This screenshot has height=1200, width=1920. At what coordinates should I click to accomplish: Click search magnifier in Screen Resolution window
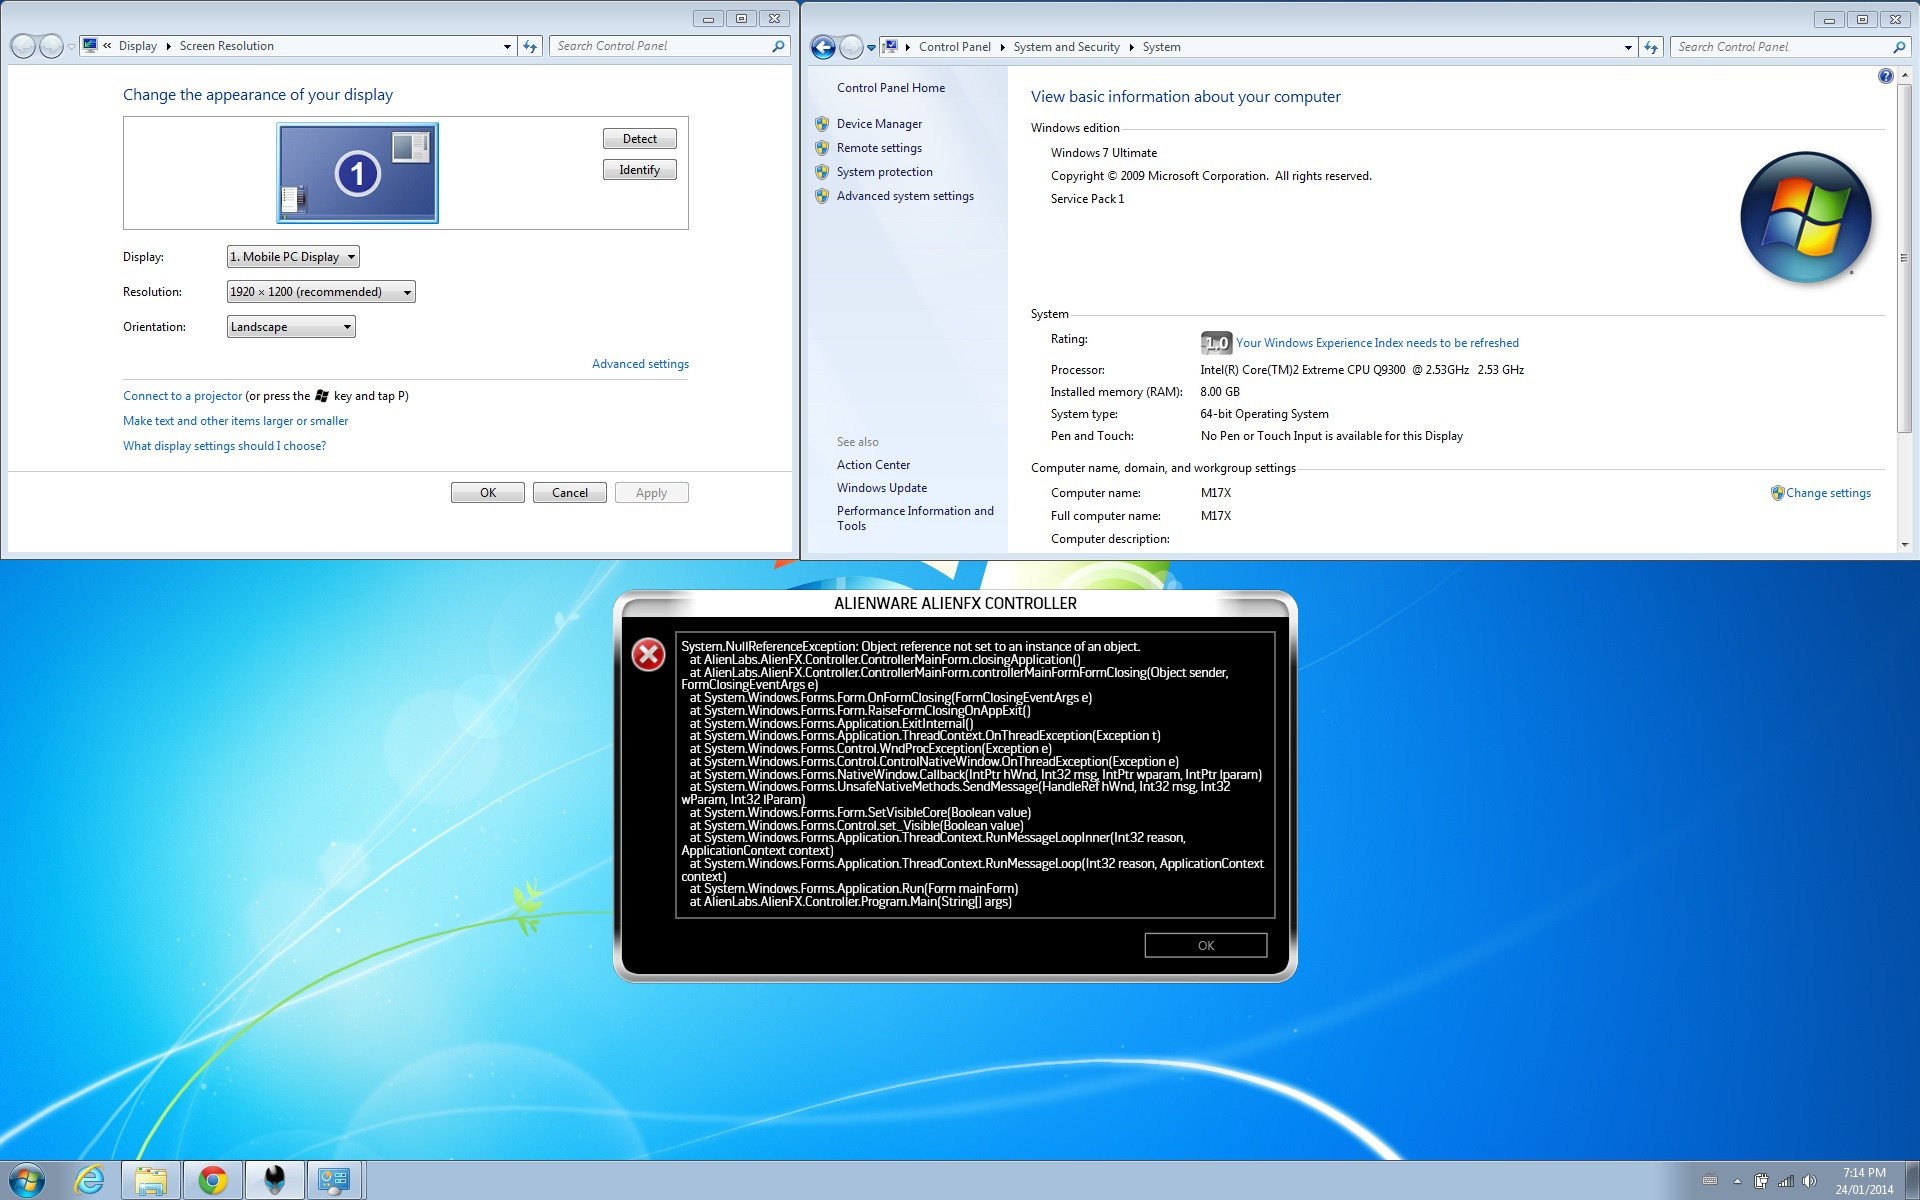[x=778, y=46]
